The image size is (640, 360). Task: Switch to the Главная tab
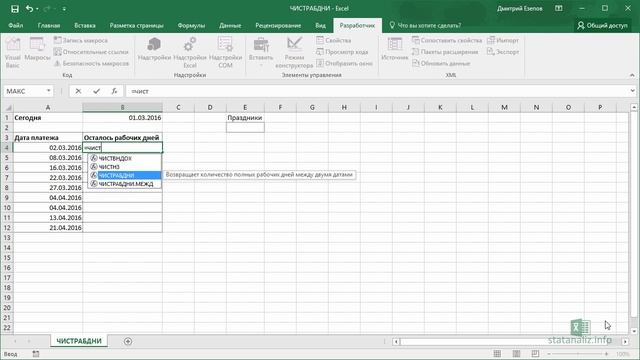(x=49, y=25)
